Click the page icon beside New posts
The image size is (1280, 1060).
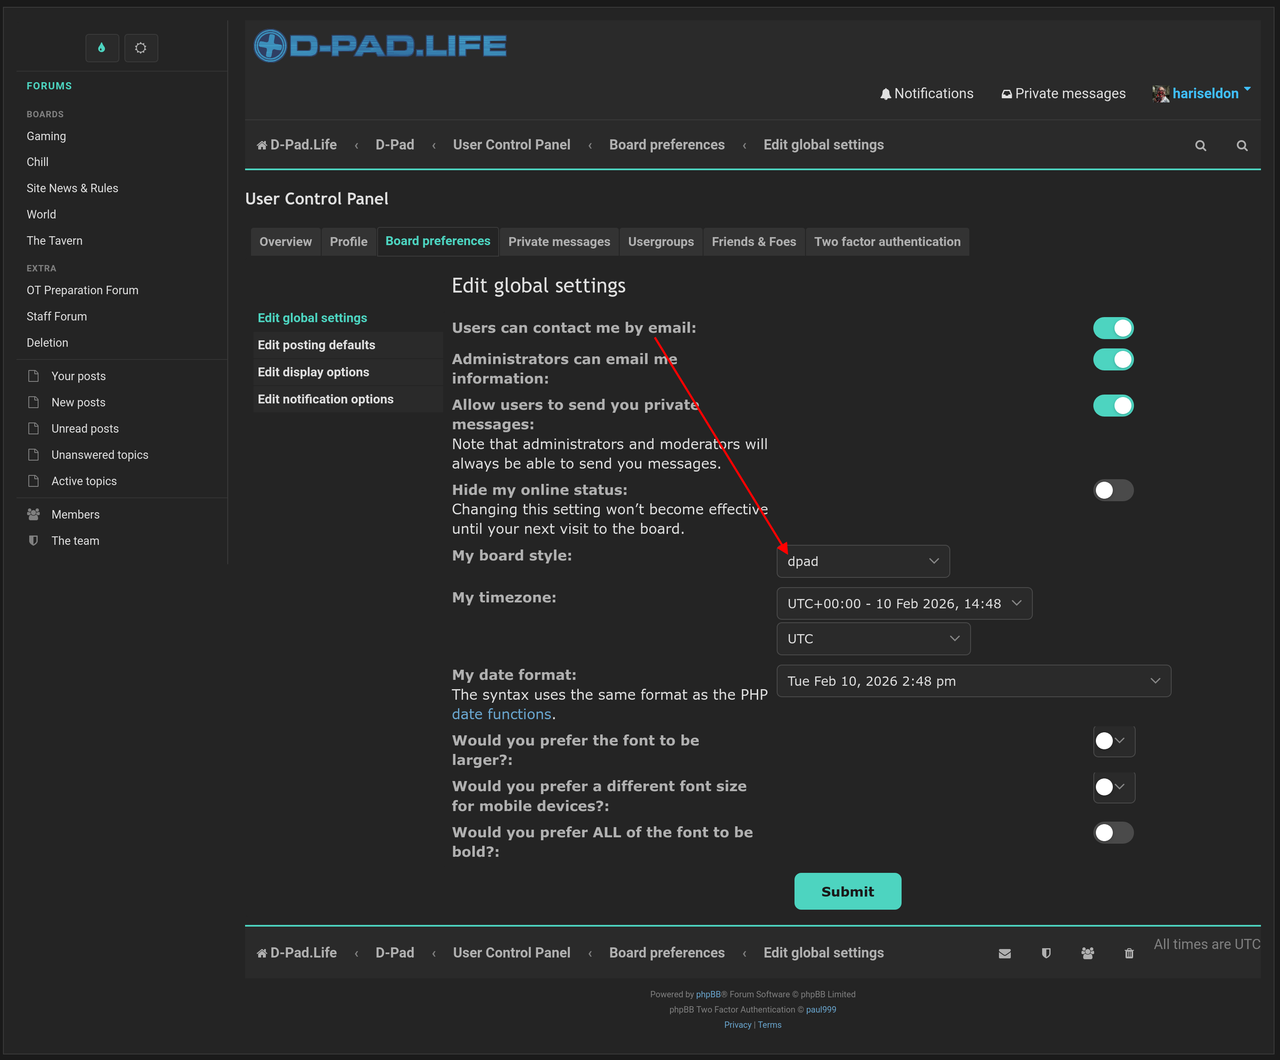[33, 402]
